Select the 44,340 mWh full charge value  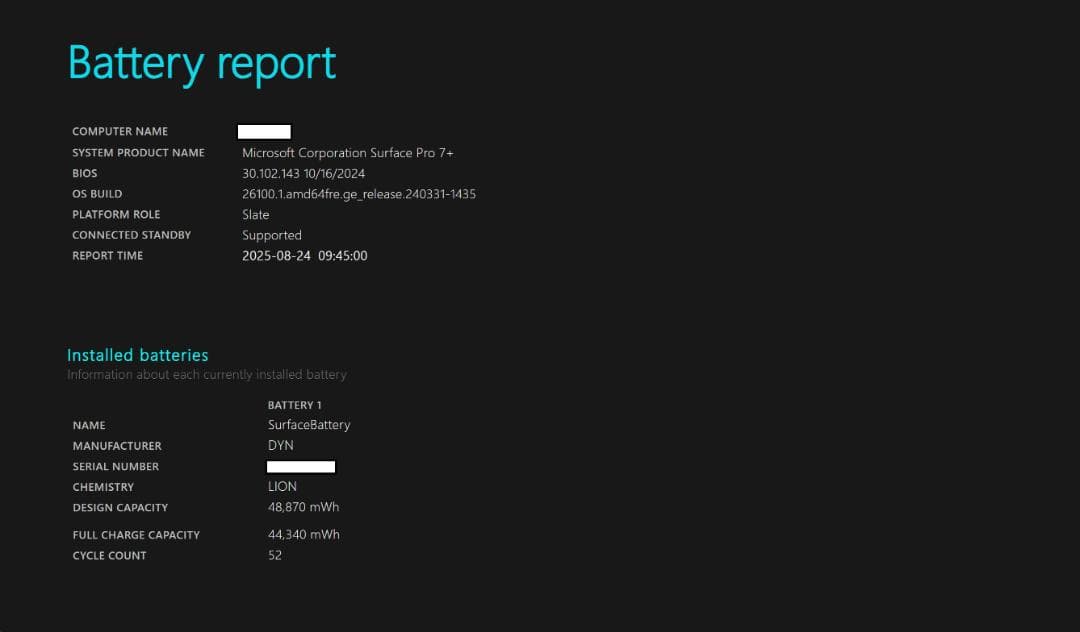(x=303, y=535)
